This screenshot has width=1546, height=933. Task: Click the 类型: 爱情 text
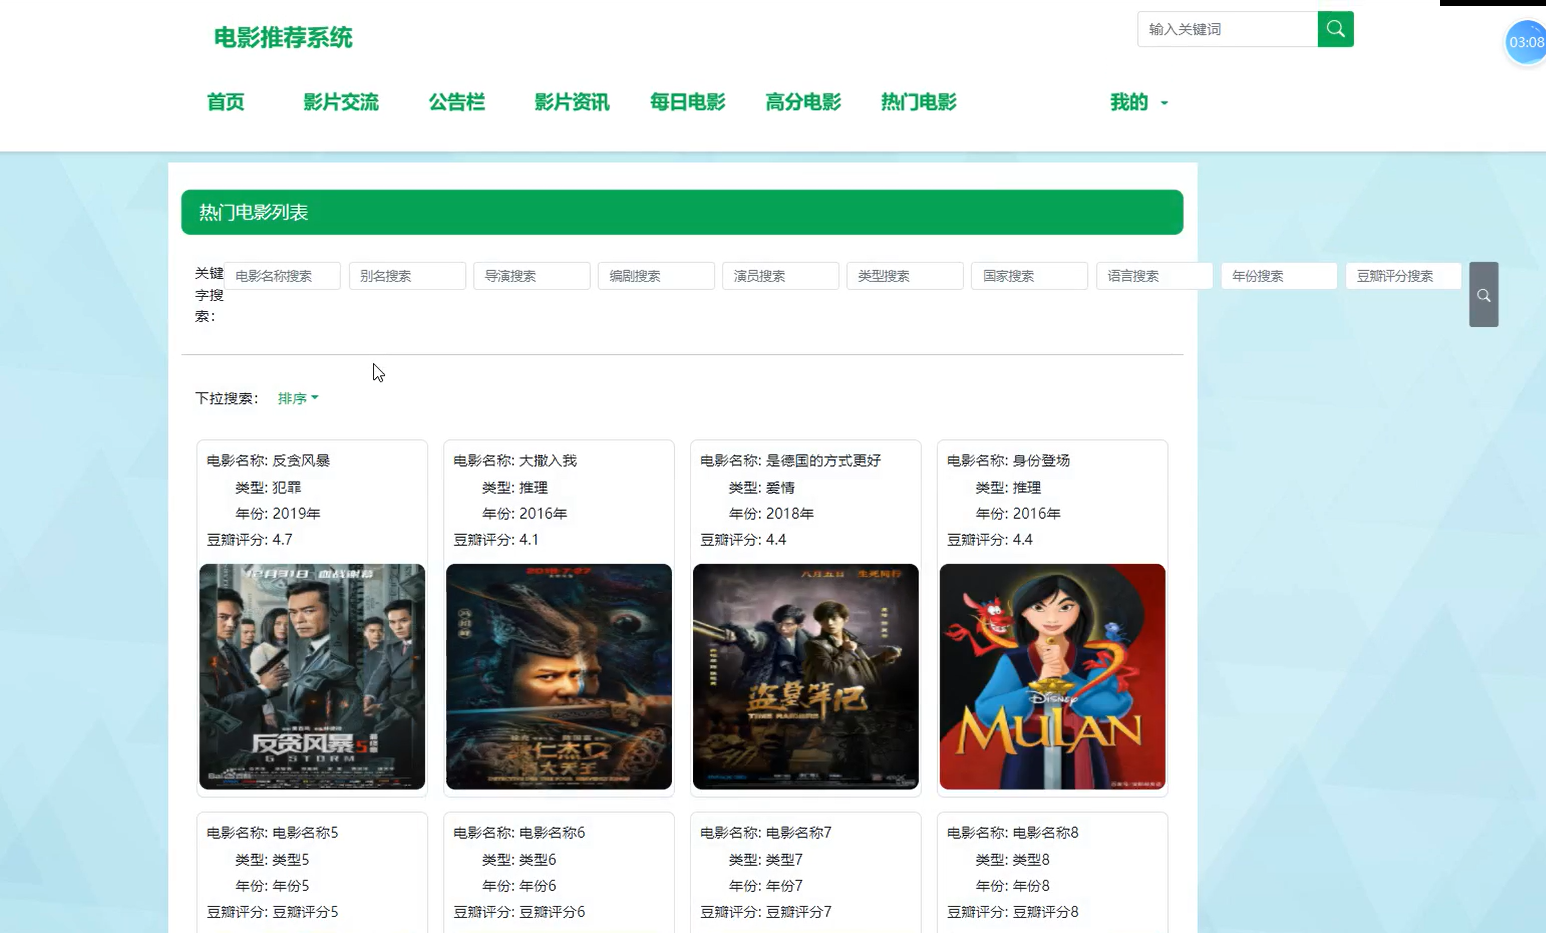[762, 488]
